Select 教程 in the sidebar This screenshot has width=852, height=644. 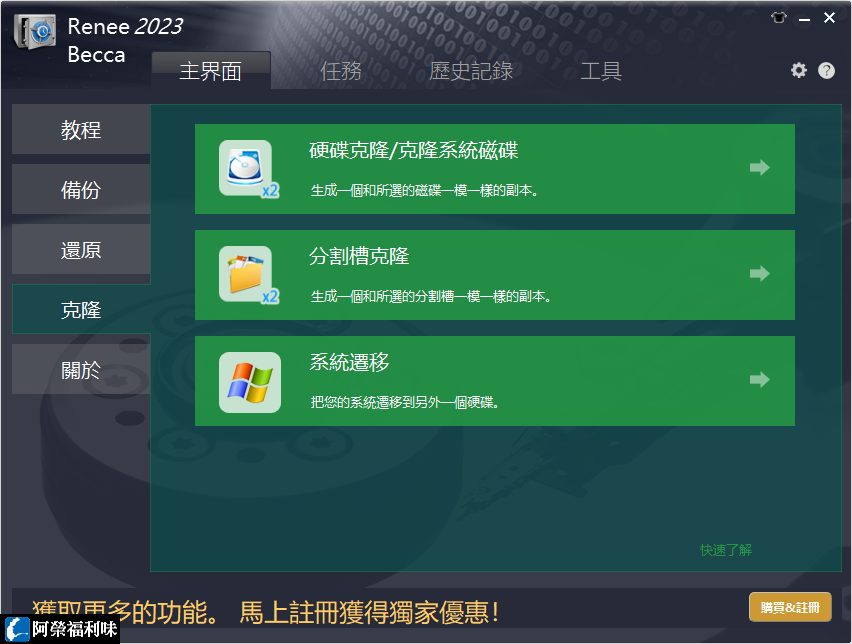pyautogui.click(x=81, y=129)
